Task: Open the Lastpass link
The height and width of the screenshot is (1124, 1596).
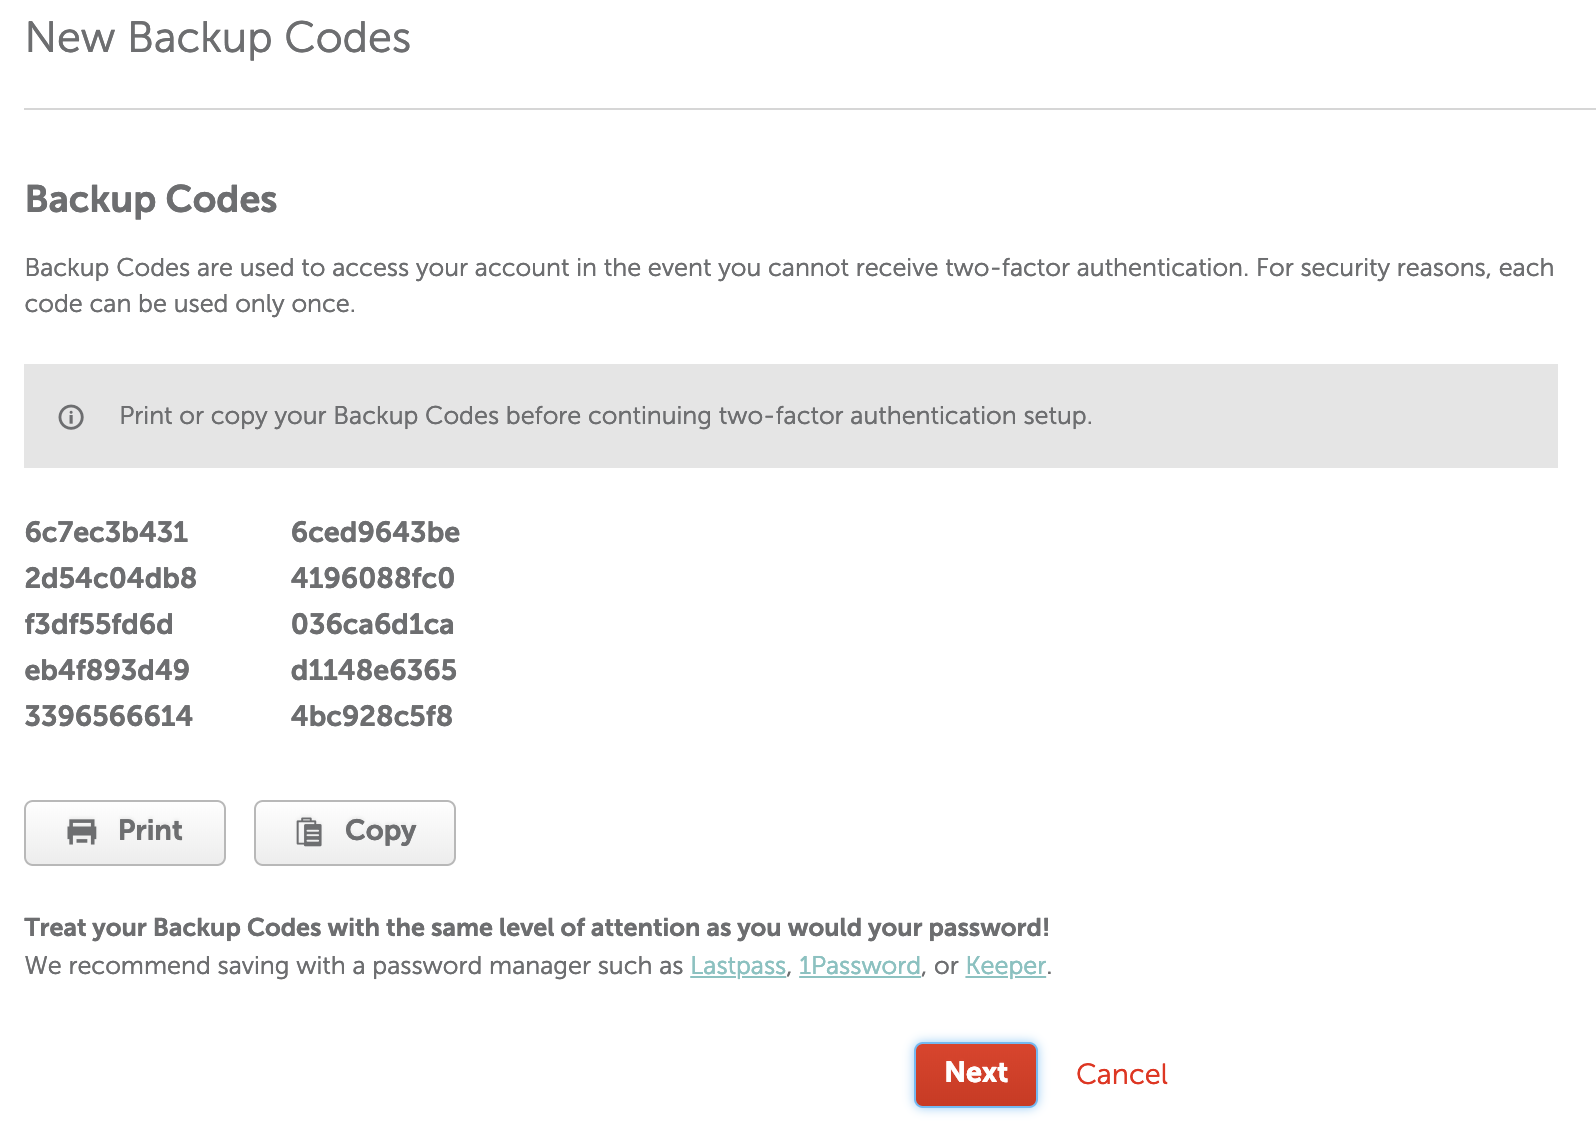Action: click(x=738, y=966)
